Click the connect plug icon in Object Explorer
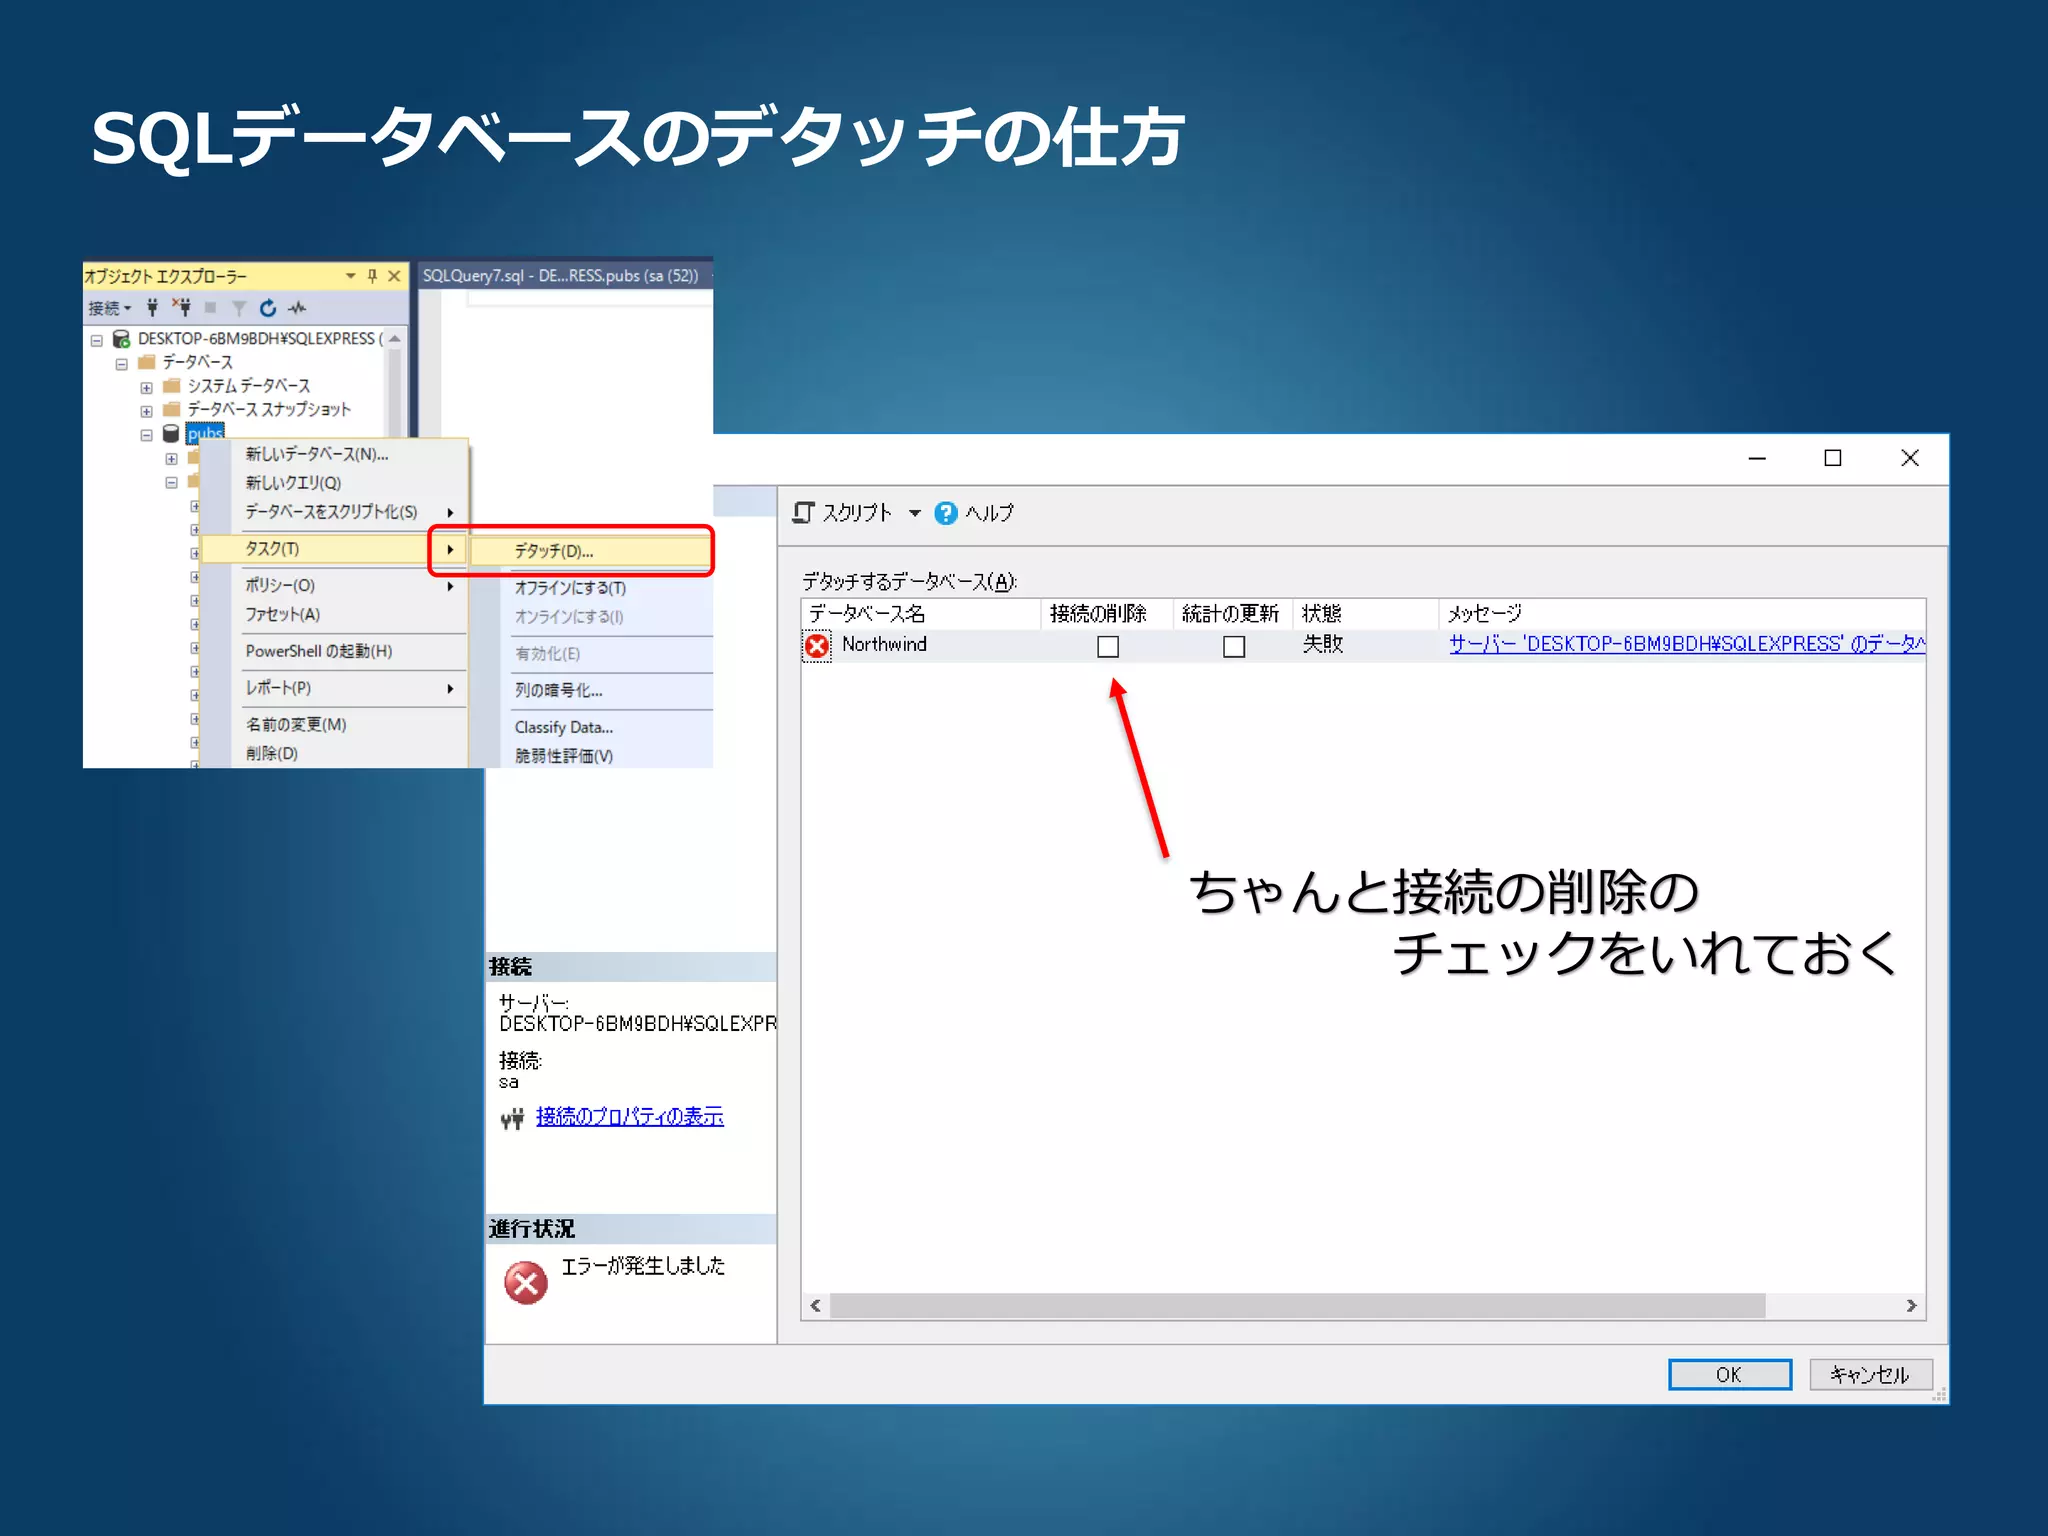The image size is (2048, 1536). [152, 307]
